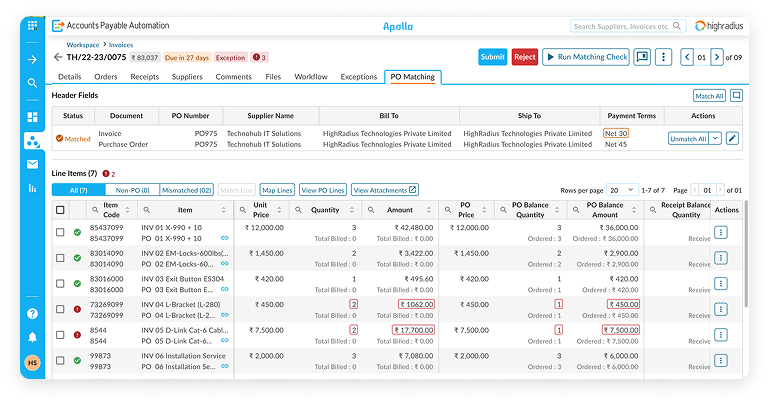The width and height of the screenshot is (769, 403).
Task: Open the dropdown arrow beside Unmatch All
Action: click(715, 138)
